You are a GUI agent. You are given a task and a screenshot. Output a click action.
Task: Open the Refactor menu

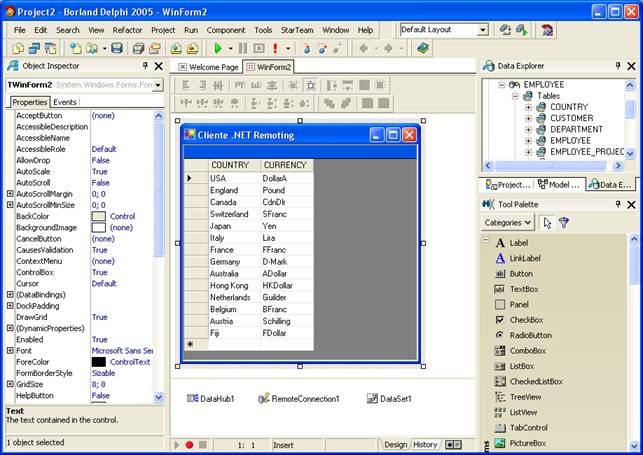click(x=127, y=30)
